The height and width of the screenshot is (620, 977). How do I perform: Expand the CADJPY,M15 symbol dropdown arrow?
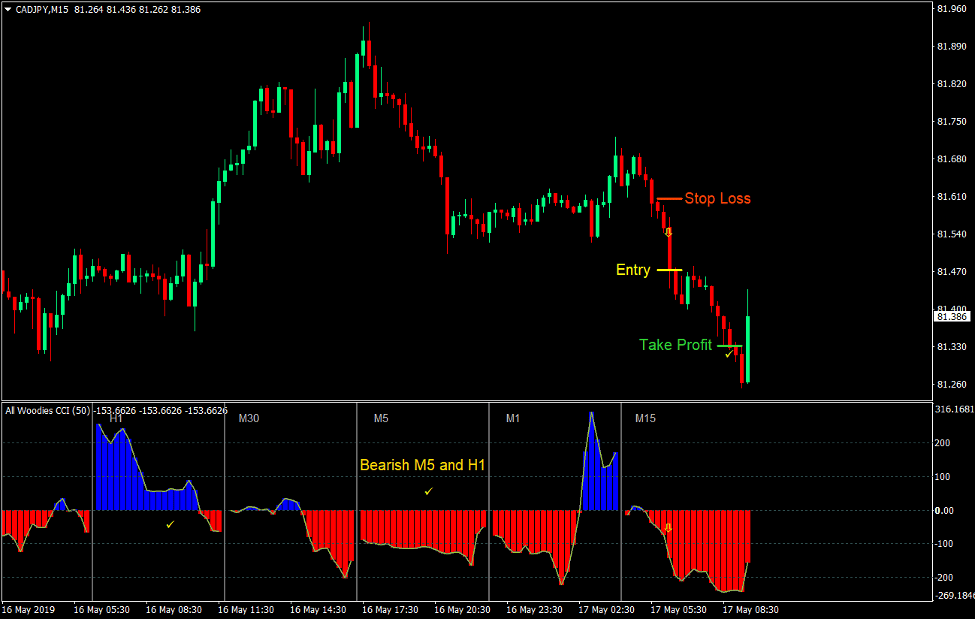tap(8, 8)
